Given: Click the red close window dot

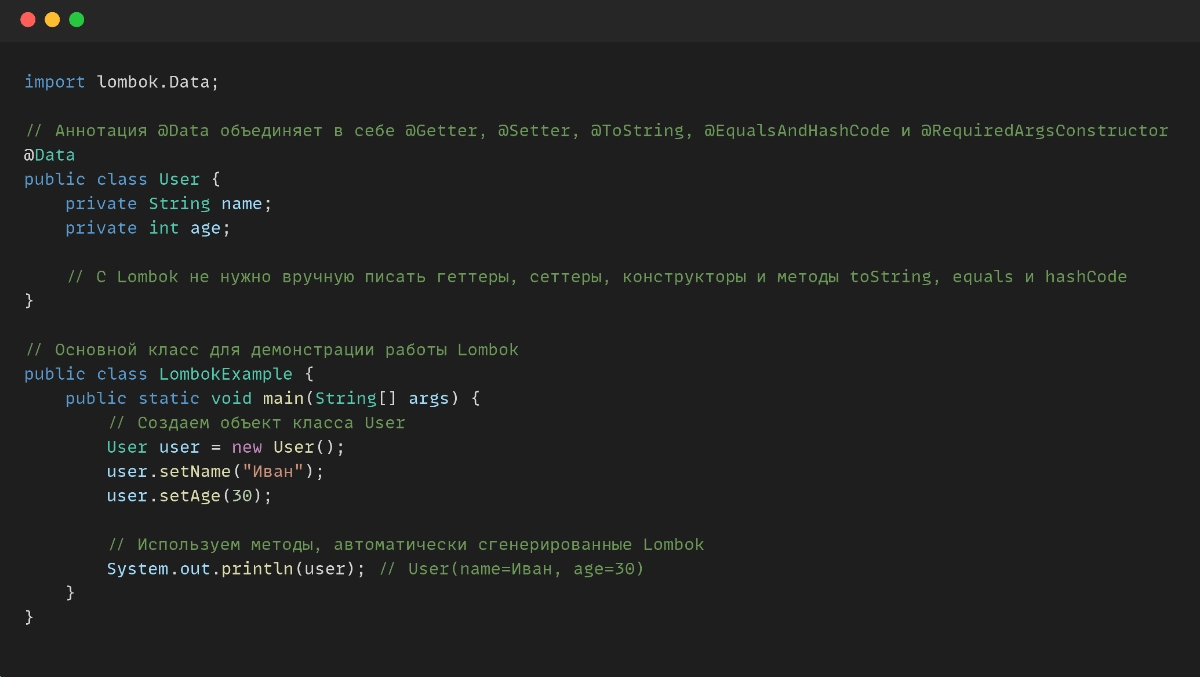Looking at the screenshot, I should [x=28, y=20].
